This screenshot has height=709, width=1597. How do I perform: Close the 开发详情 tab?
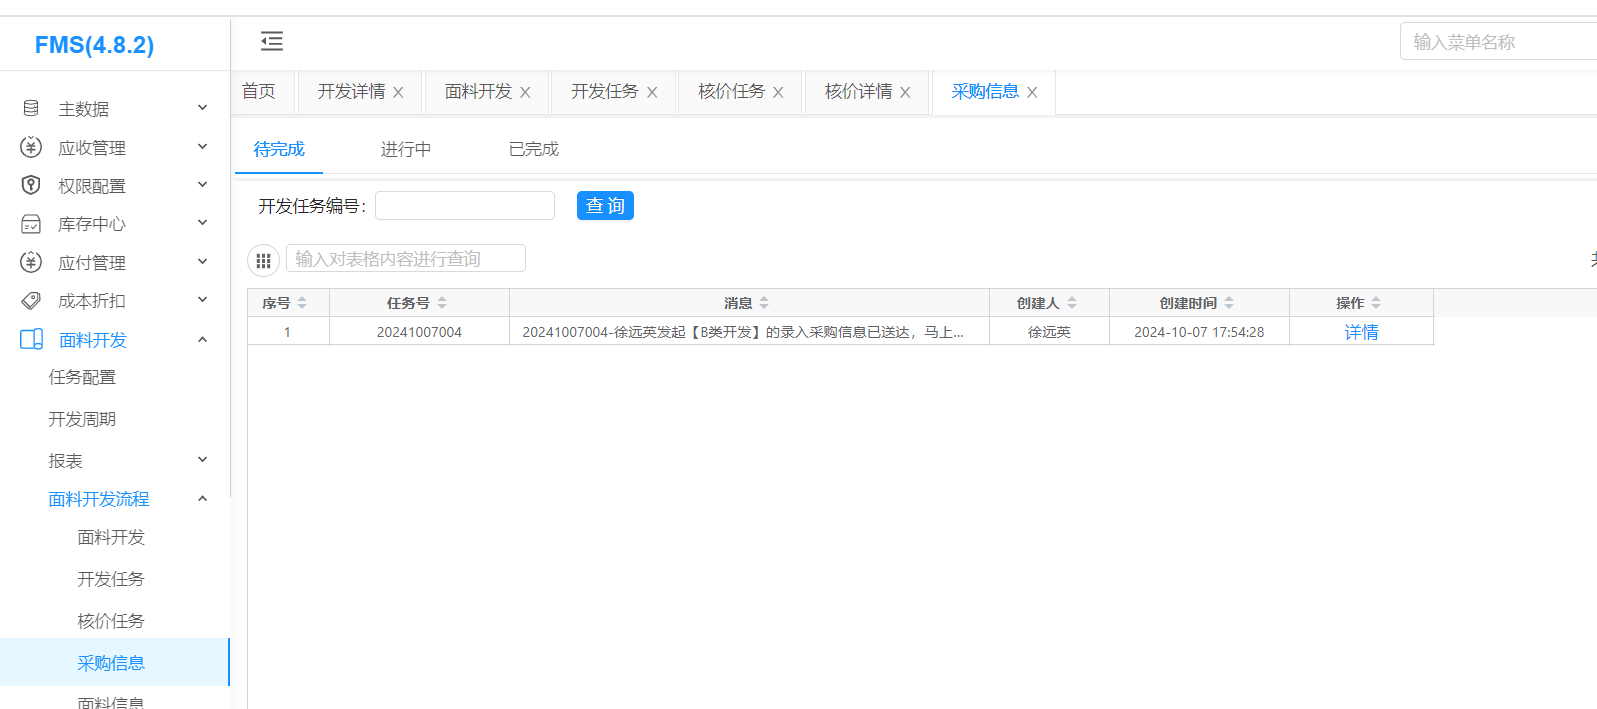point(398,92)
